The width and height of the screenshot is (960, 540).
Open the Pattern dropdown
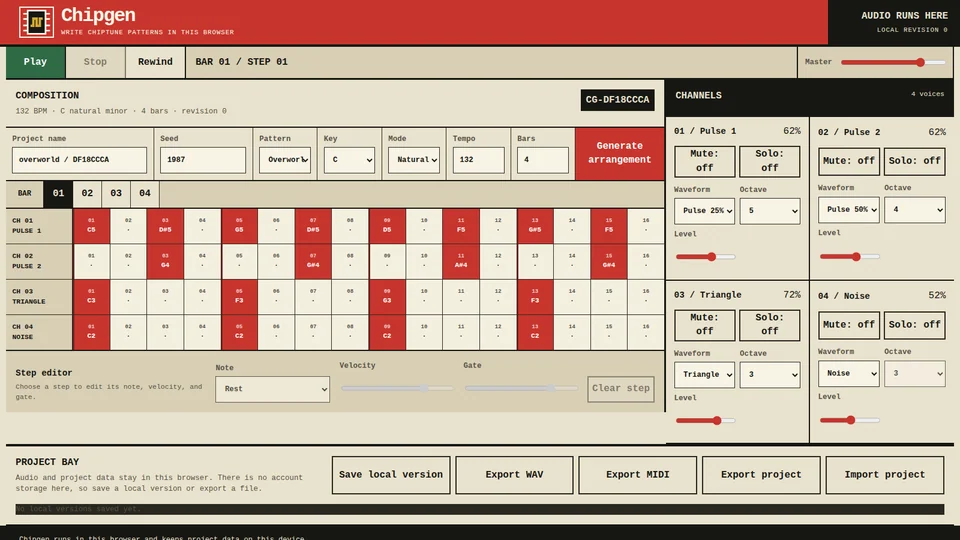(x=285, y=160)
